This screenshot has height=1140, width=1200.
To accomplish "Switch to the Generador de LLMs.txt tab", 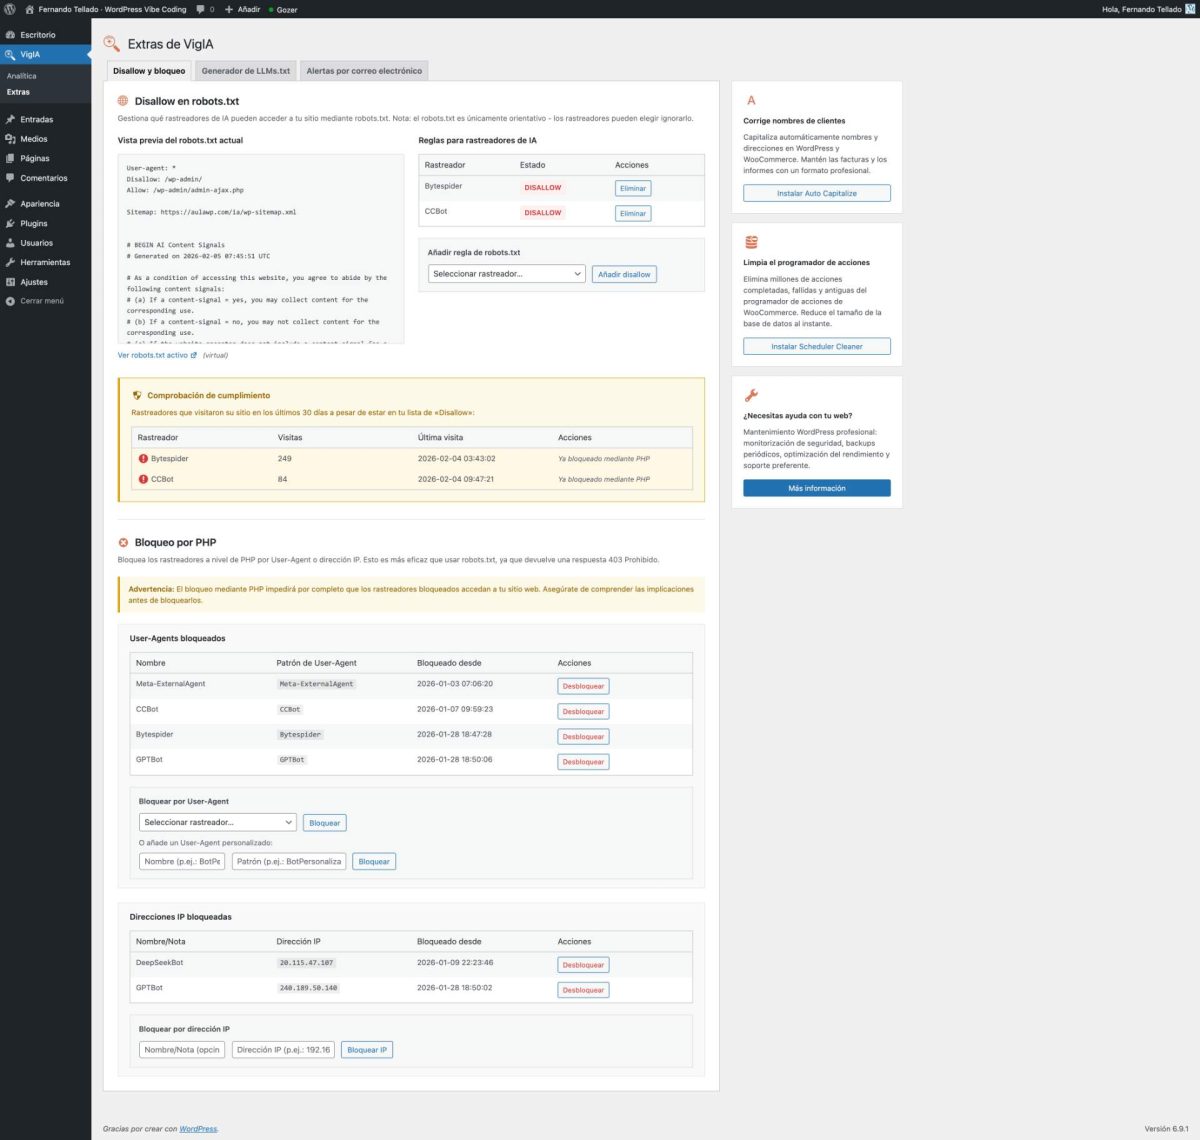I will 246,71.
